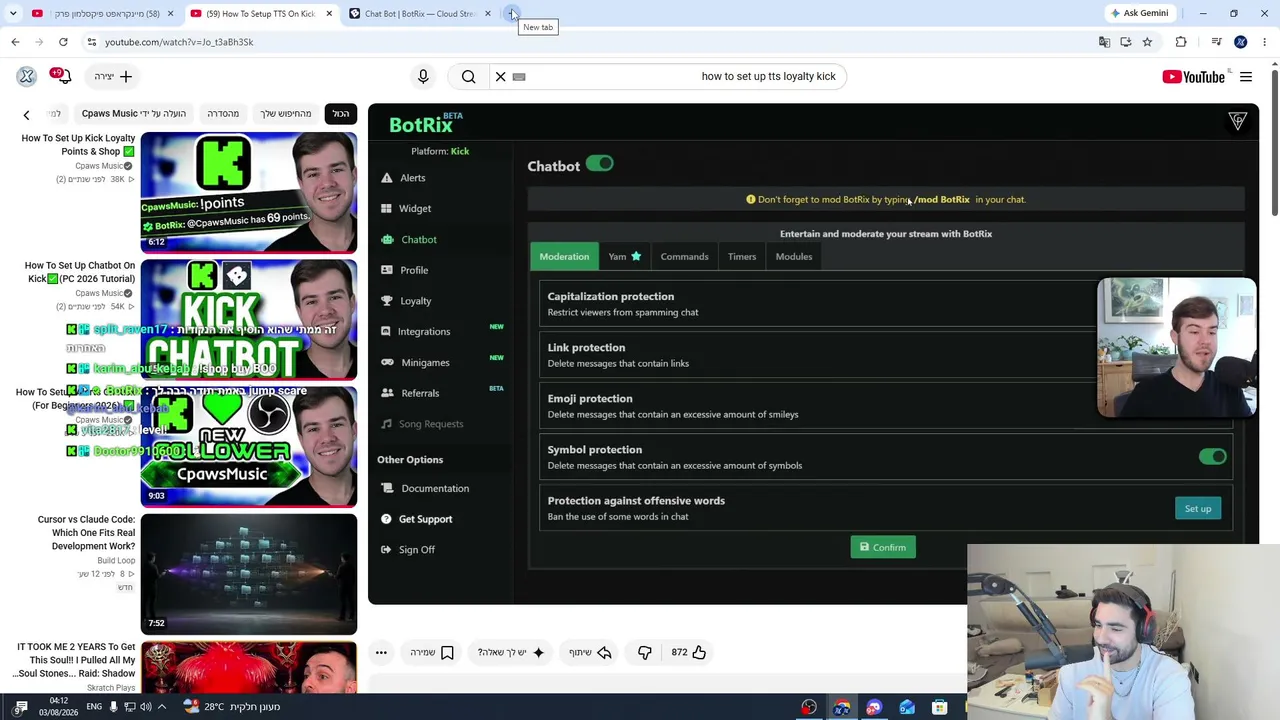Bookmark this page with the star icon
Image resolution: width=1280 pixels, height=720 pixels.
point(1147,42)
